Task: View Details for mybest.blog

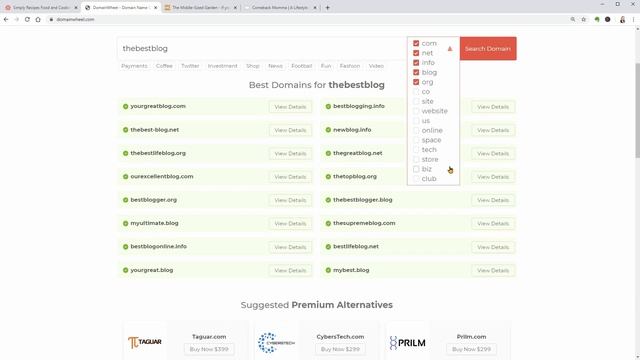Action: pyautogui.click(x=493, y=270)
